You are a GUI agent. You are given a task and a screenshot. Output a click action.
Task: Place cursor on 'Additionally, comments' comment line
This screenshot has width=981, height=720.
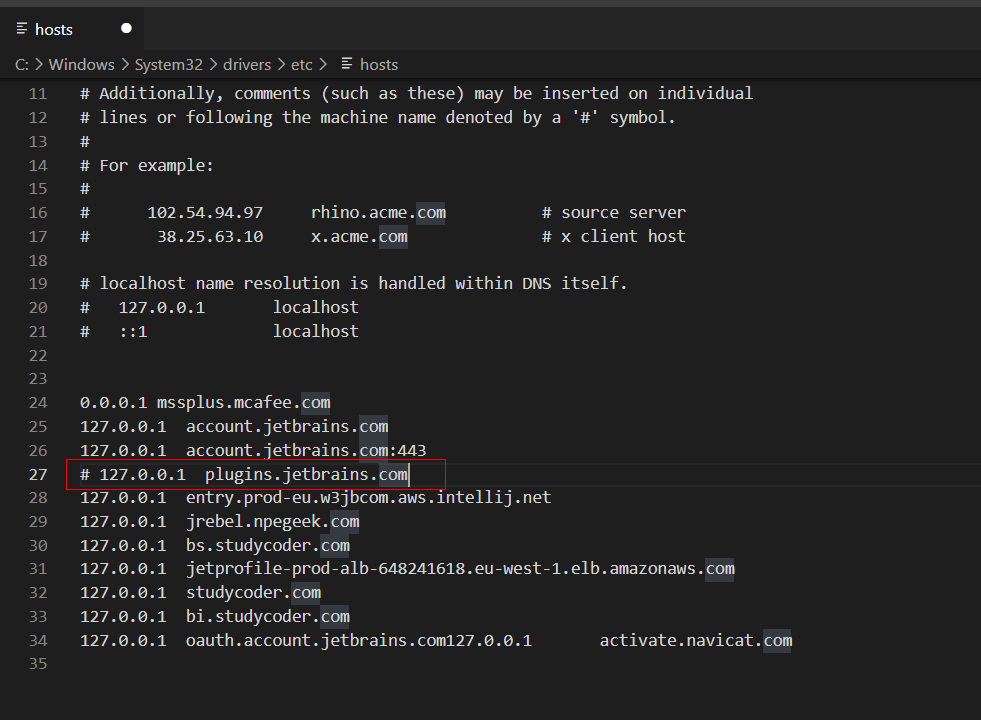pyautogui.click(x=417, y=94)
